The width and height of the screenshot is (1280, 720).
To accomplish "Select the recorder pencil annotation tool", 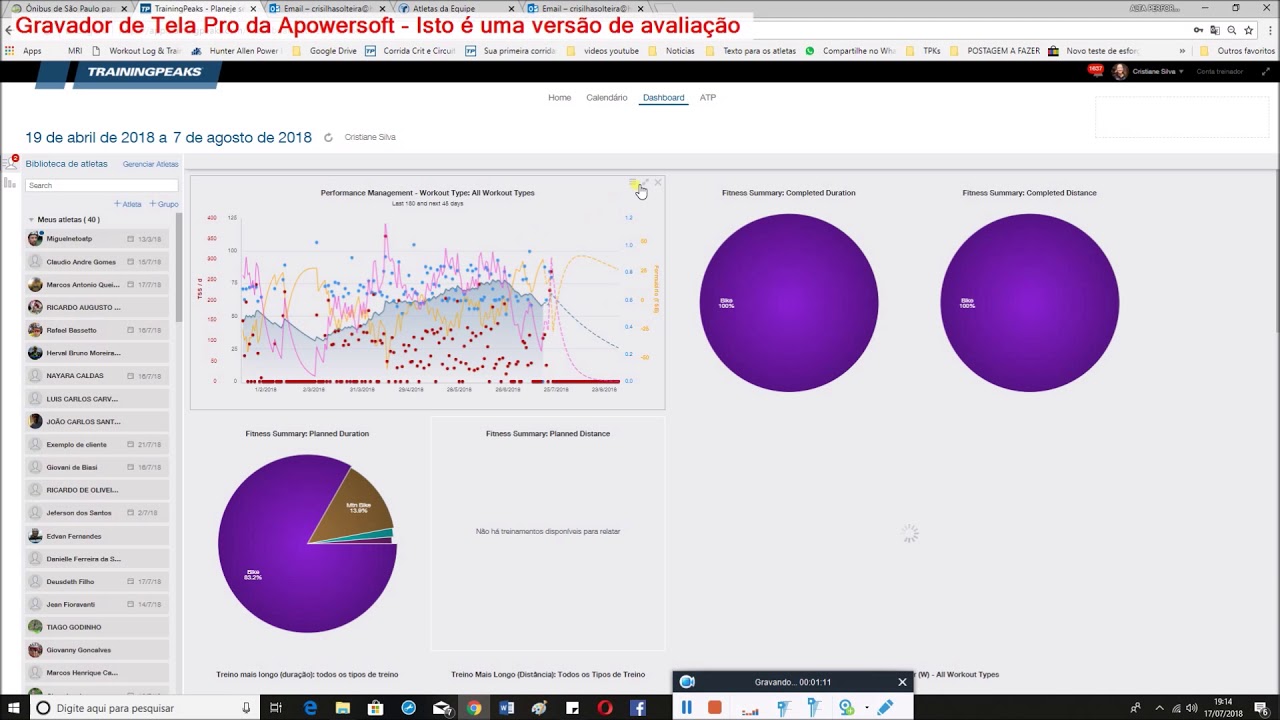I will point(885,707).
